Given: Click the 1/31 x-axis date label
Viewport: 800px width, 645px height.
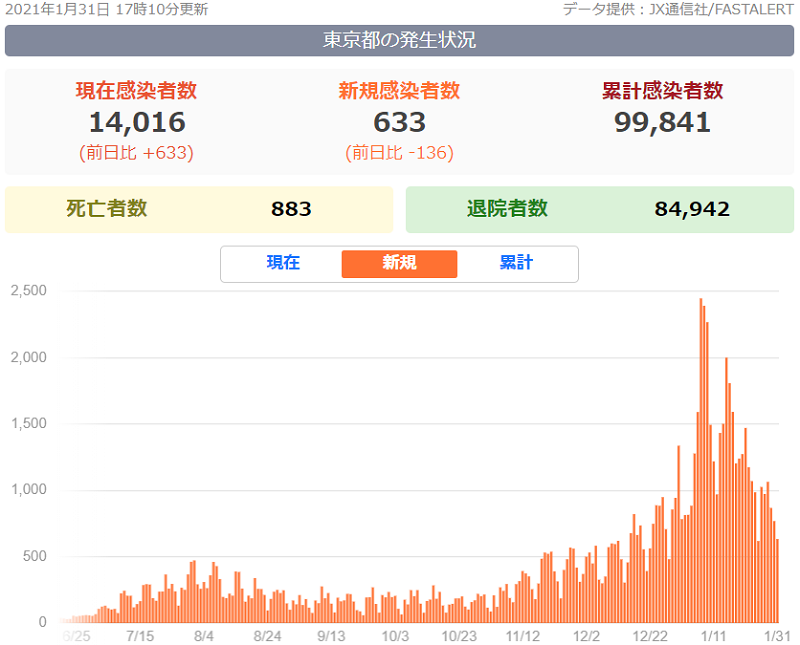Looking at the screenshot, I should tap(777, 636).
